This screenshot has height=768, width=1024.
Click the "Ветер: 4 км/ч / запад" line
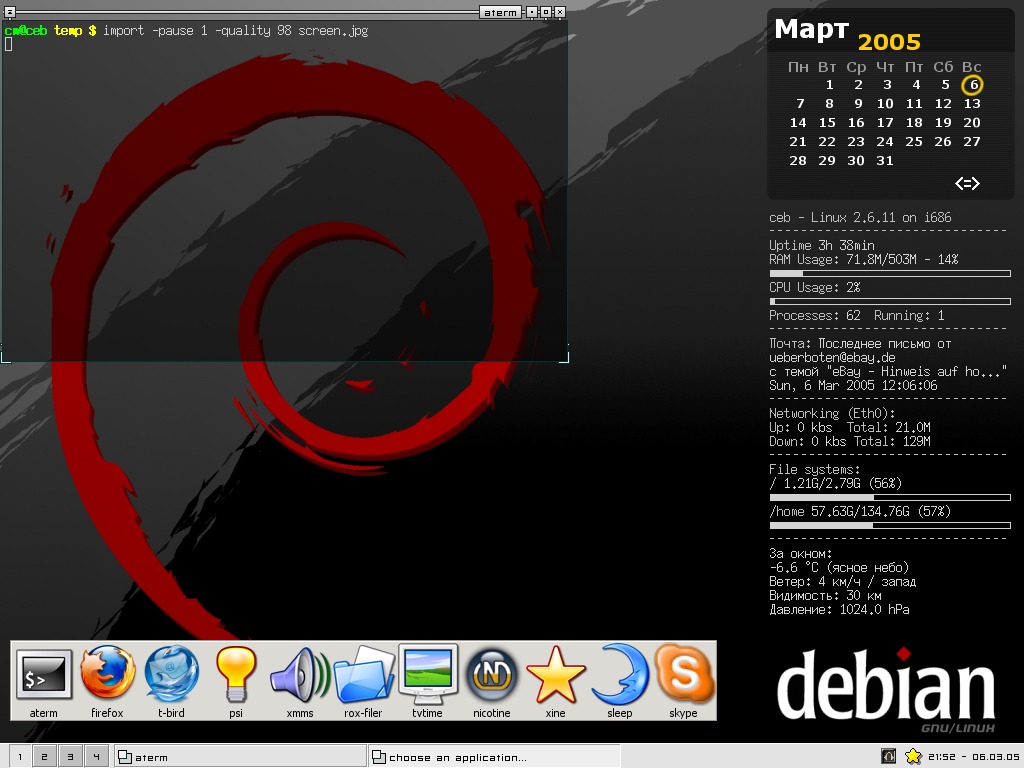click(x=842, y=582)
